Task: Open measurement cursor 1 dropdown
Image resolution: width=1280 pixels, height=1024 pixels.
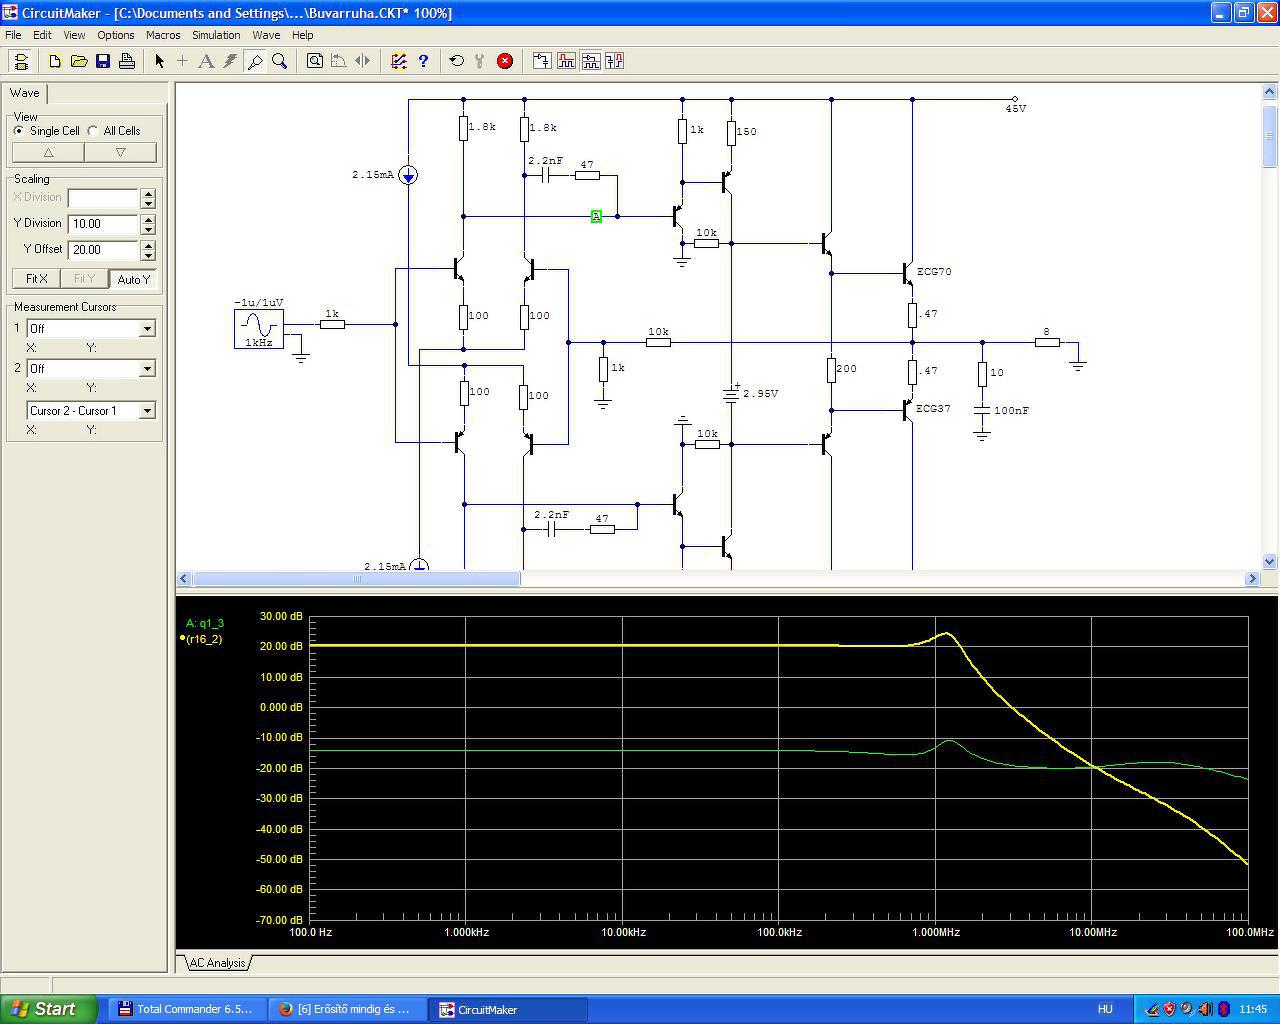Action: [147, 329]
